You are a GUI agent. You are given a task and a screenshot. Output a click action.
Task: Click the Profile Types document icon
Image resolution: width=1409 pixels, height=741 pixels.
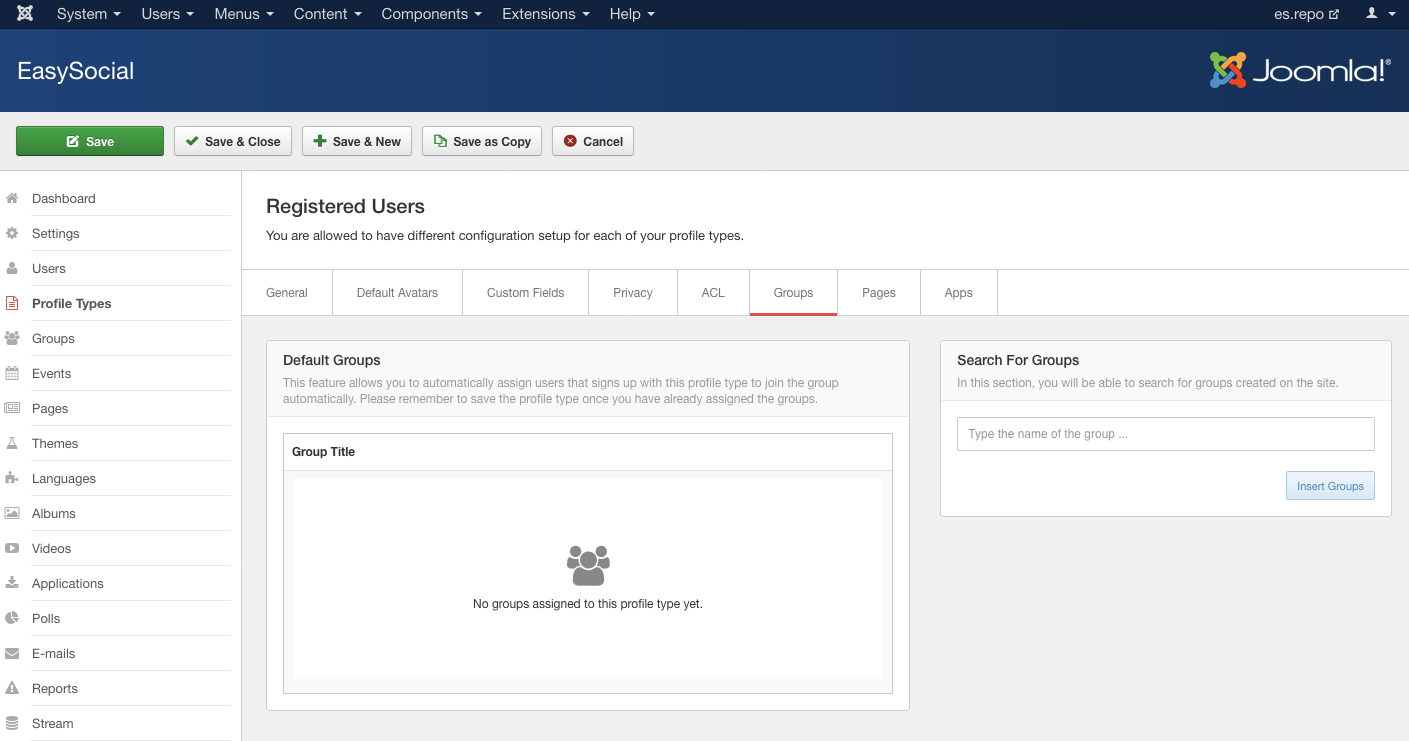click(x=12, y=303)
